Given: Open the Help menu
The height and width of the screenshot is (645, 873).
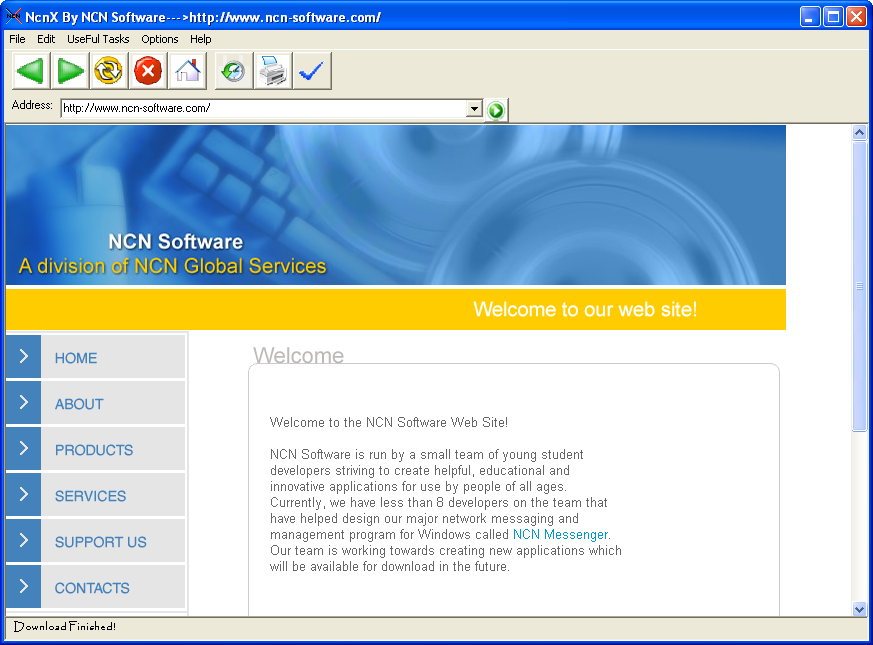Looking at the screenshot, I should tap(200, 39).
